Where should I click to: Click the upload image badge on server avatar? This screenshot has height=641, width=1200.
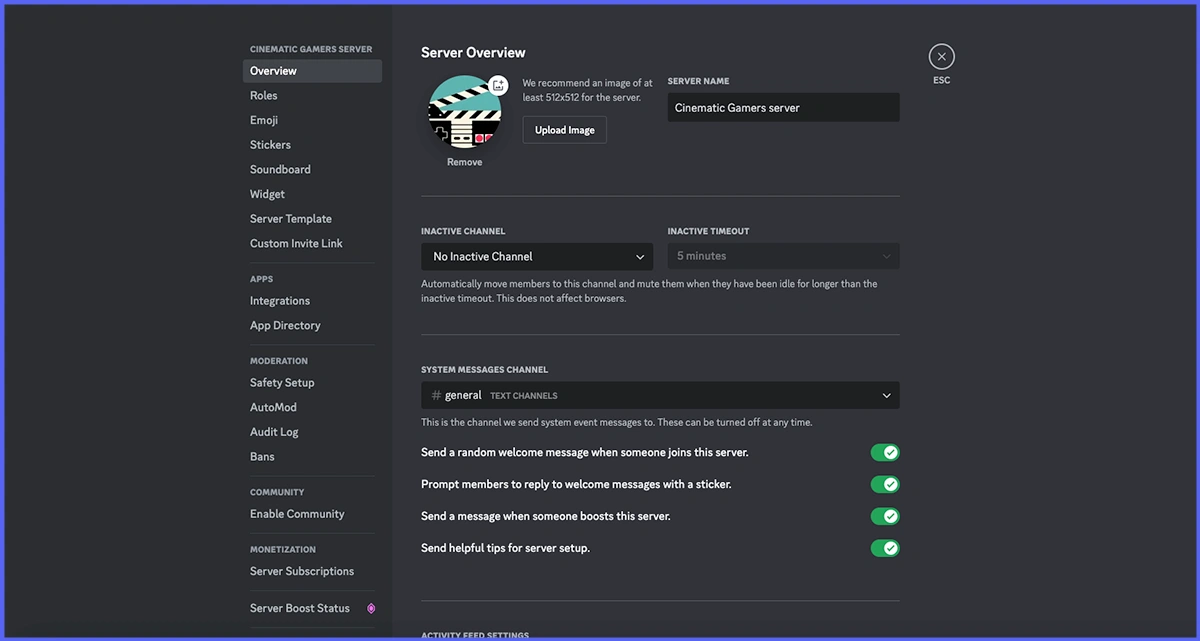(x=498, y=86)
